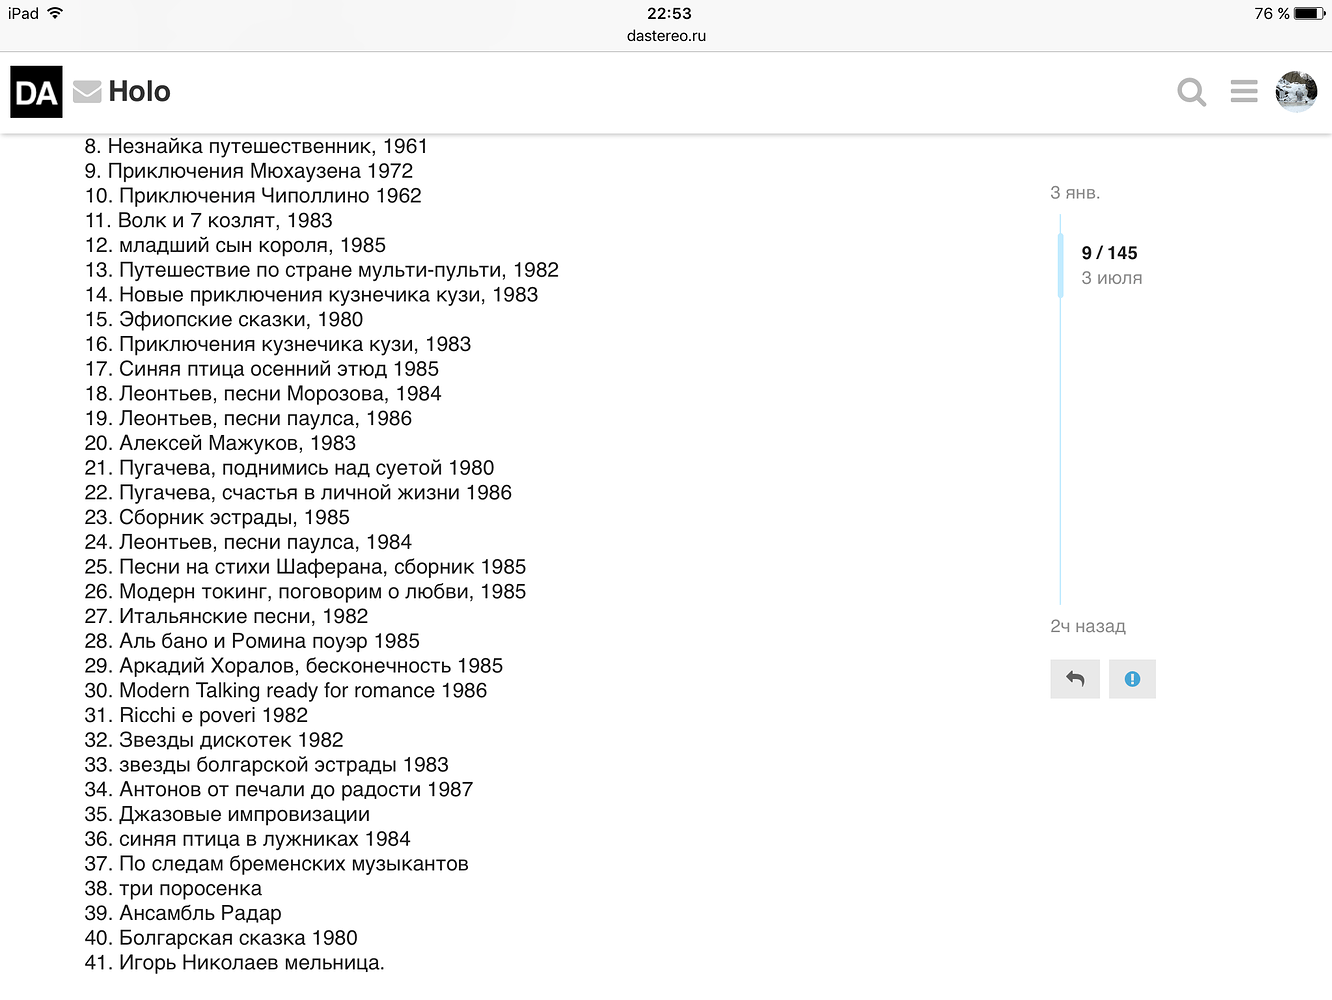Open the user avatar profile menu
The width and height of the screenshot is (1332, 1000).
click(x=1296, y=92)
